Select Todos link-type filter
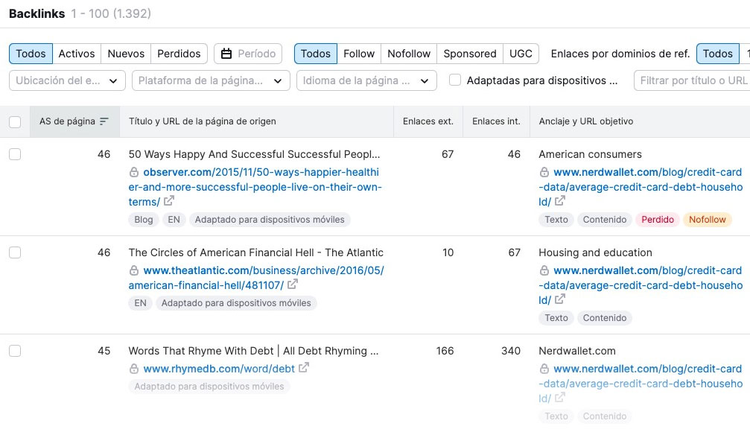750x432 pixels. pyautogui.click(x=316, y=54)
